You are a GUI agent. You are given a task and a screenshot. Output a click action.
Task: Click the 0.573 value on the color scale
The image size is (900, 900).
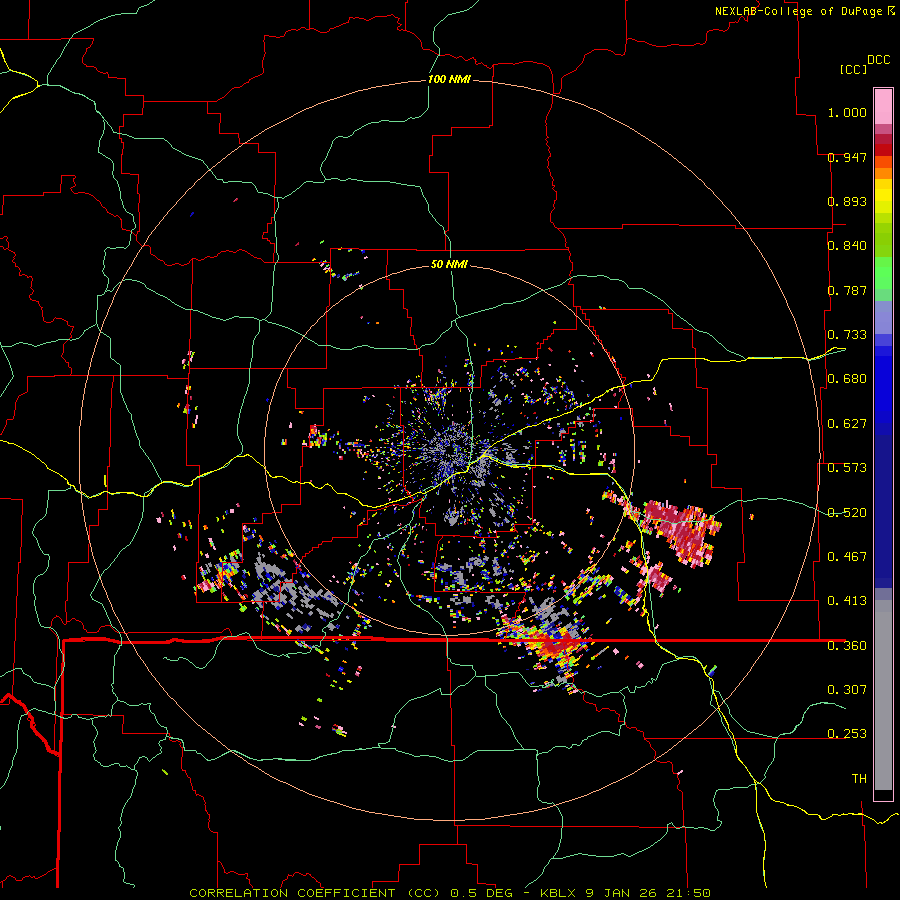[x=847, y=468]
